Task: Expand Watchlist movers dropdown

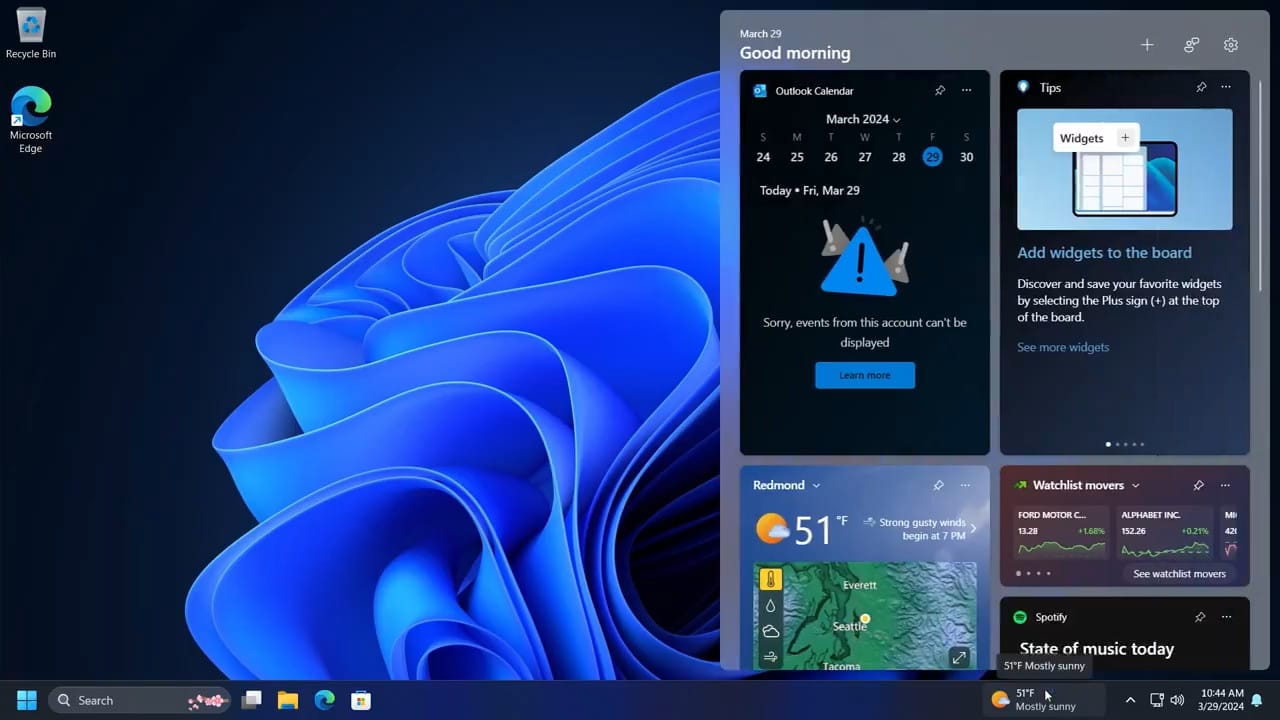Action: click(x=1135, y=485)
